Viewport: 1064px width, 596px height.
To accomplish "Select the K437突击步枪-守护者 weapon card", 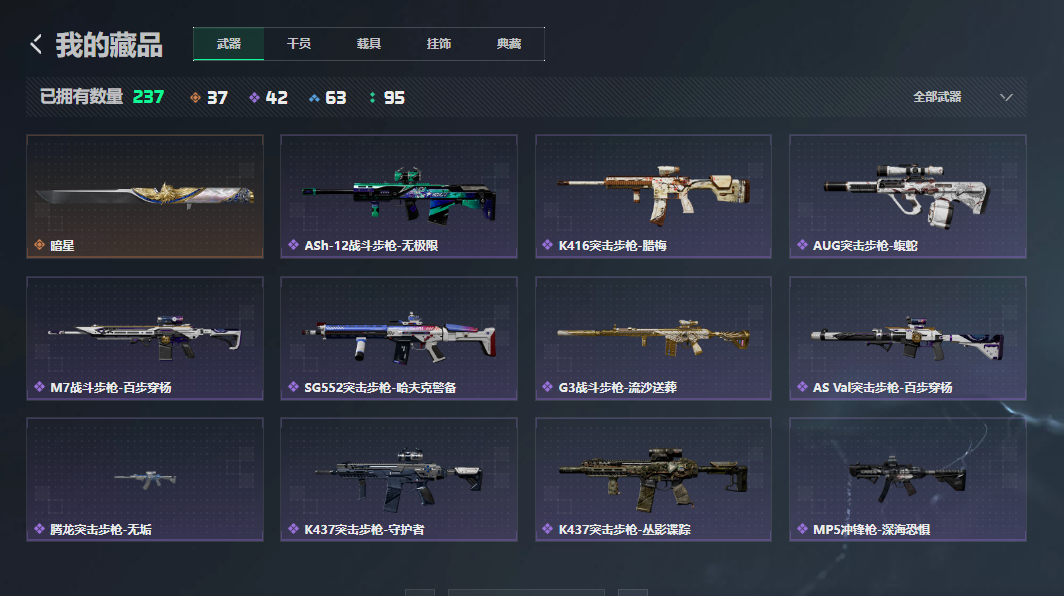I will pyautogui.click(x=399, y=479).
